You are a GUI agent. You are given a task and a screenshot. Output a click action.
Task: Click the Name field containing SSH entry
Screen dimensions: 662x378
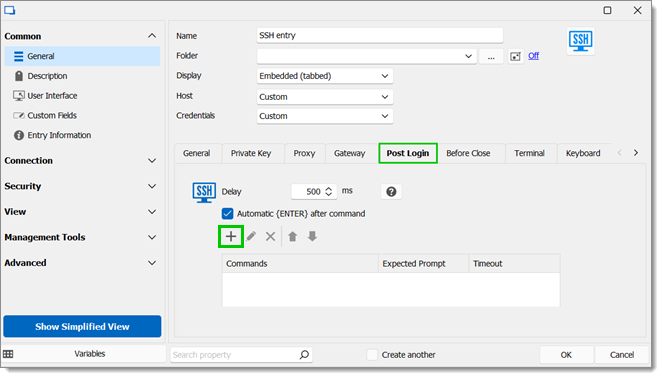coord(380,35)
